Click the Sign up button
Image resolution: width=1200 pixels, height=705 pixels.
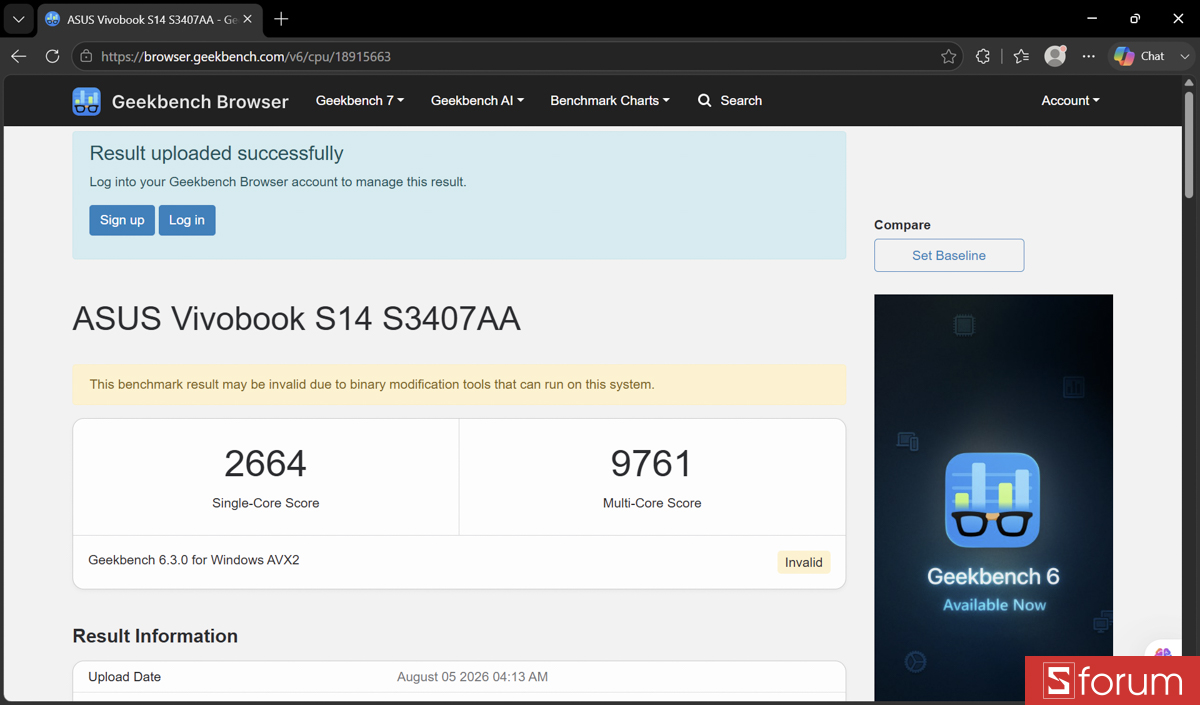pyautogui.click(x=122, y=220)
